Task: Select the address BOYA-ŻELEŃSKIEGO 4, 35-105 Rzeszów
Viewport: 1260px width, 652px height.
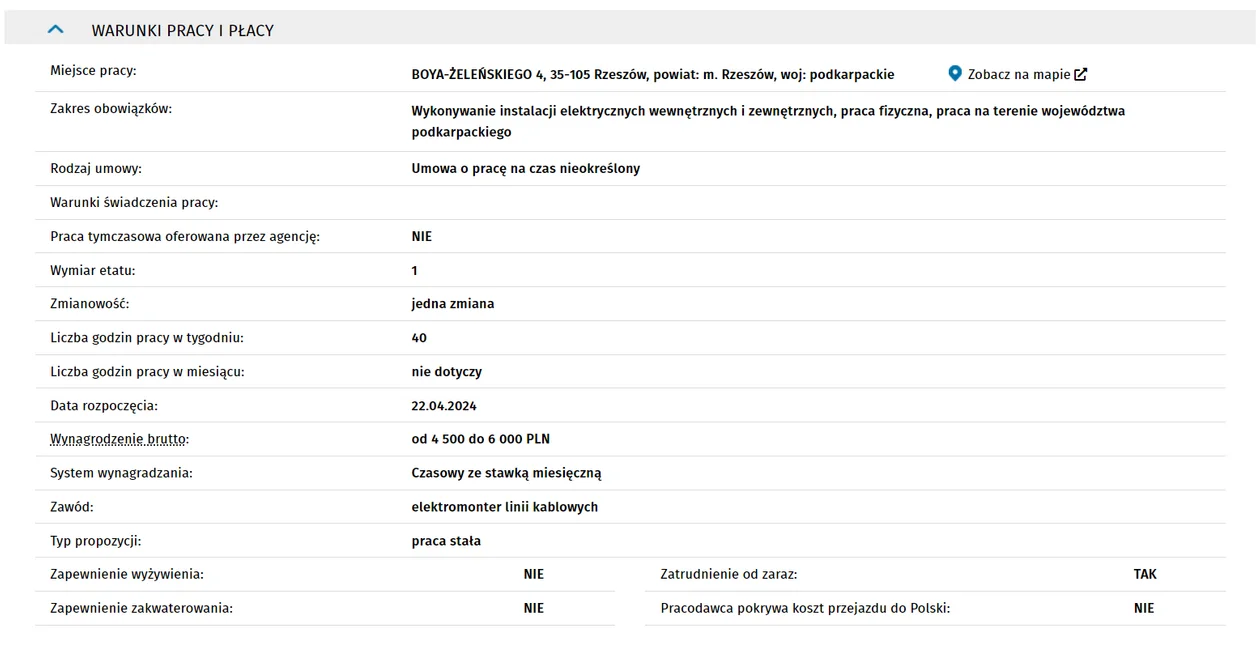Action: click(530, 74)
